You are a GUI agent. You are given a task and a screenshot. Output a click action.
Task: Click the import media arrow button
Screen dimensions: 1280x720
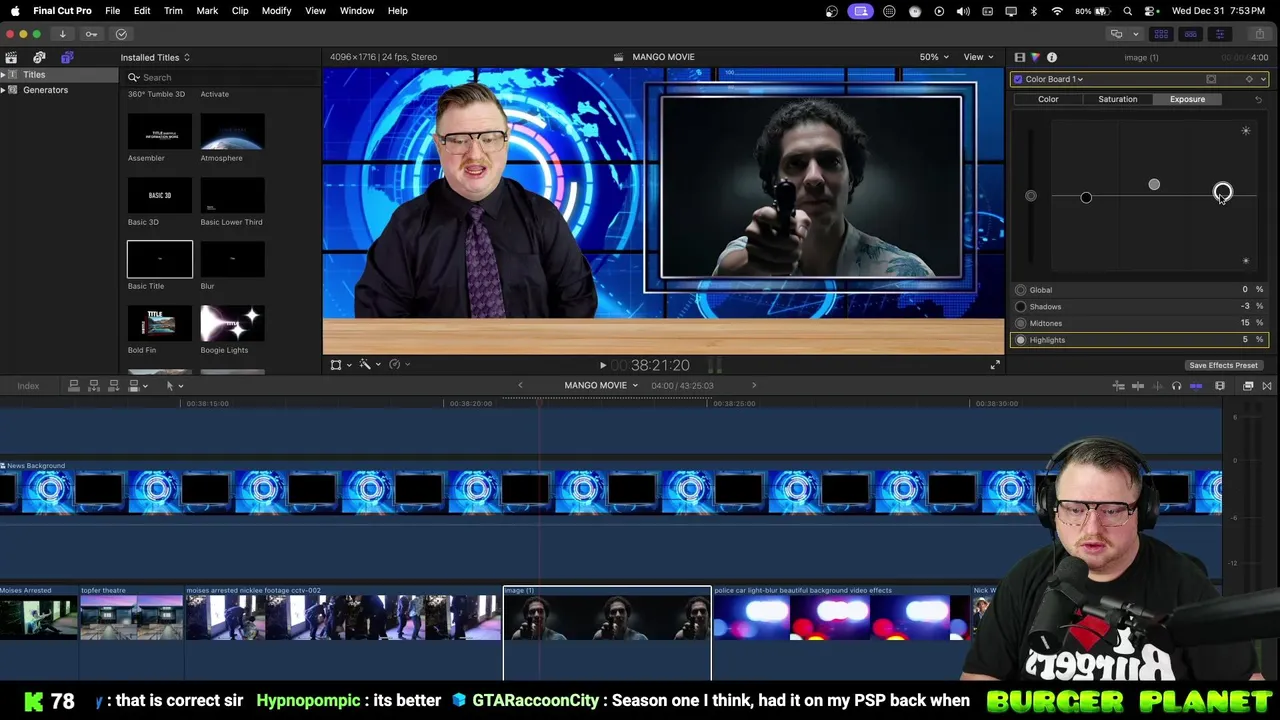click(x=62, y=34)
